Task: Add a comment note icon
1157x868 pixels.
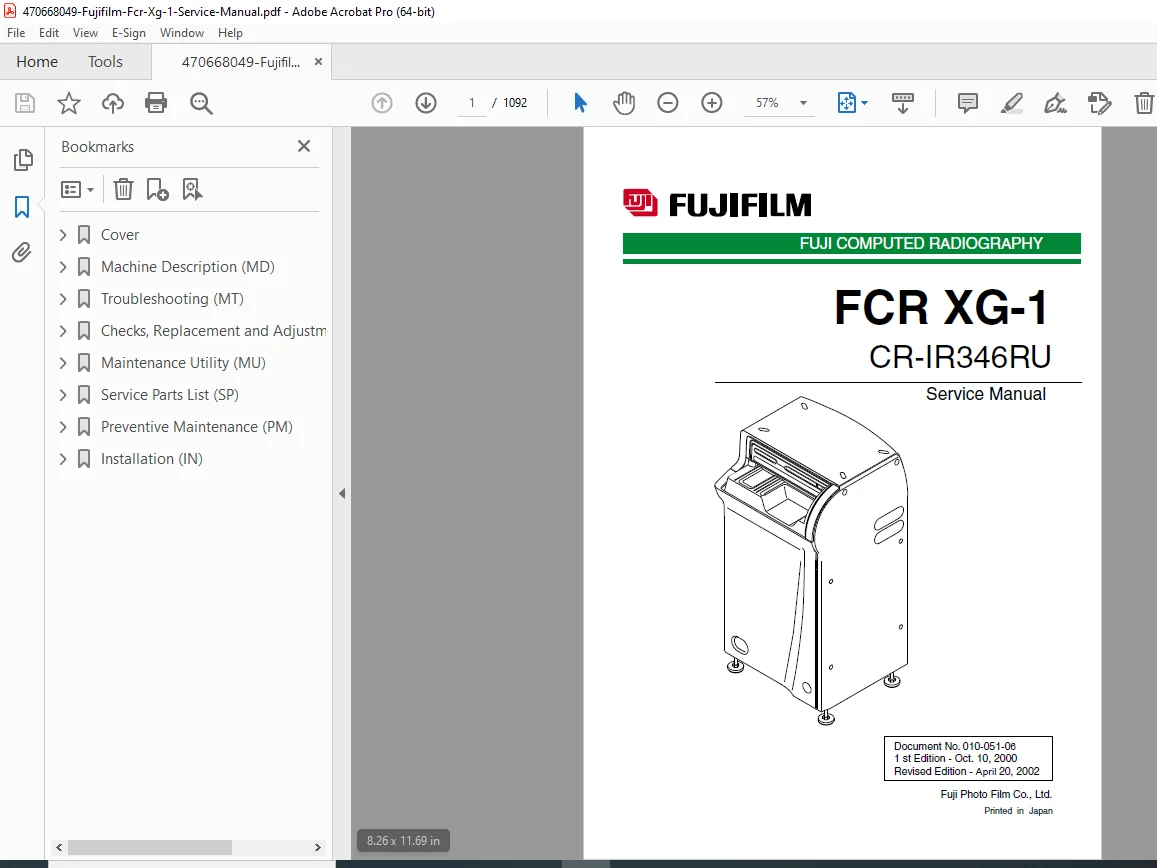Action: (x=967, y=103)
